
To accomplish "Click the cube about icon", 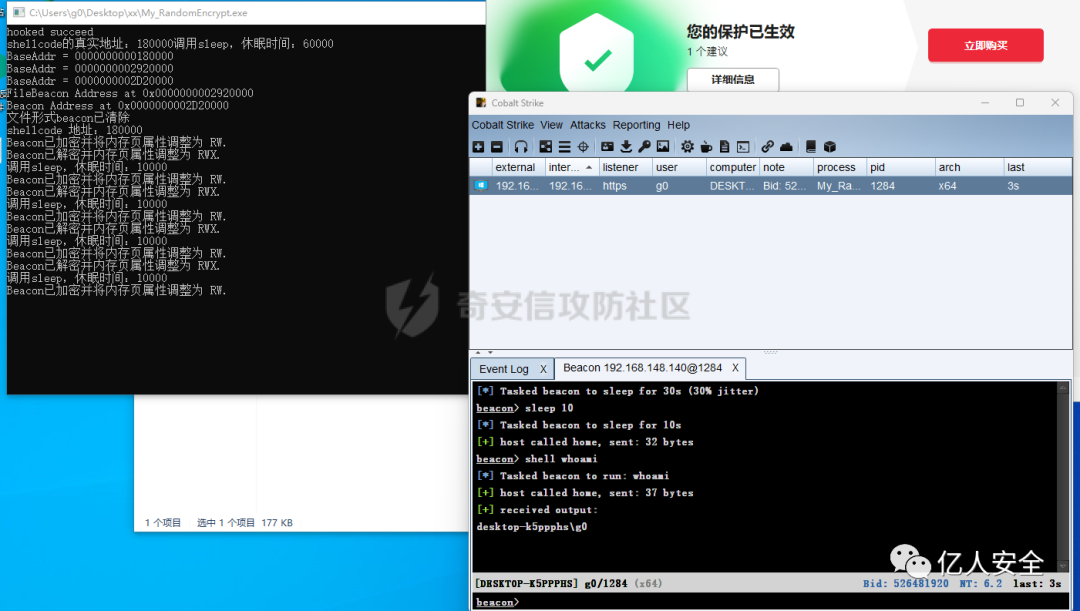I will click(x=830, y=147).
